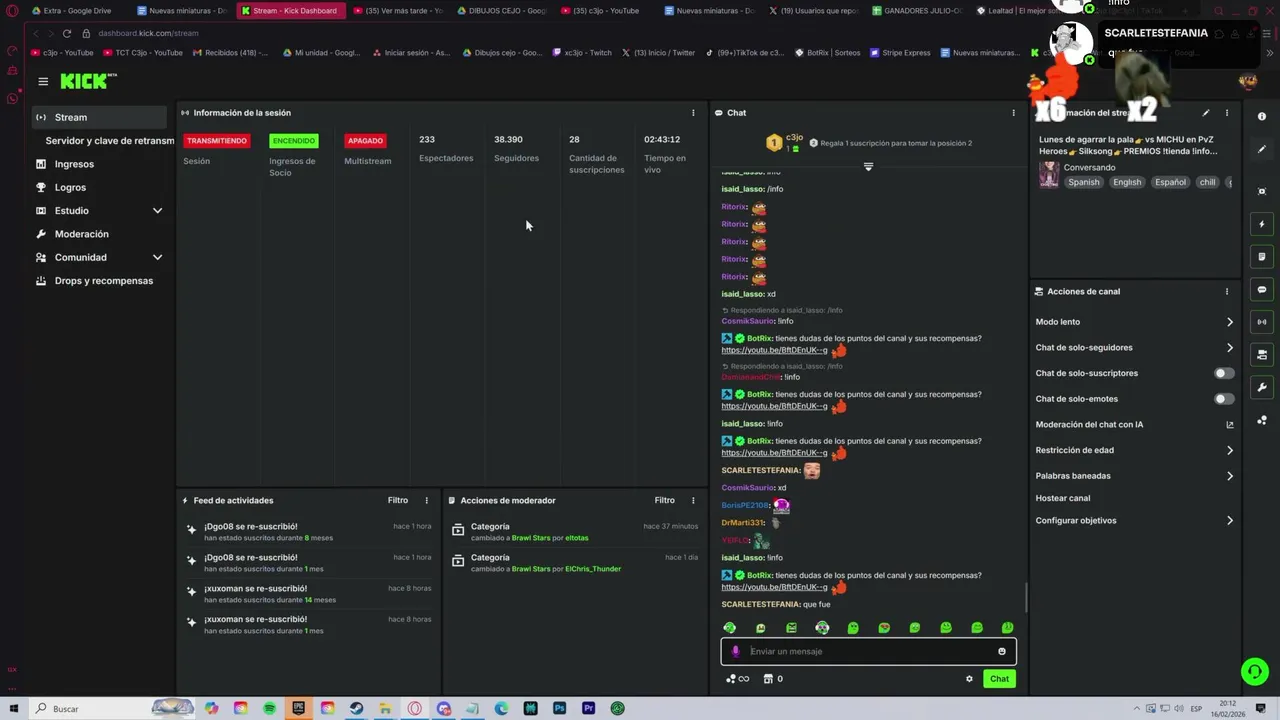The image size is (1280, 720).
Task: Open the Feed de actividades three-dot menu
Action: coord(426,500)
